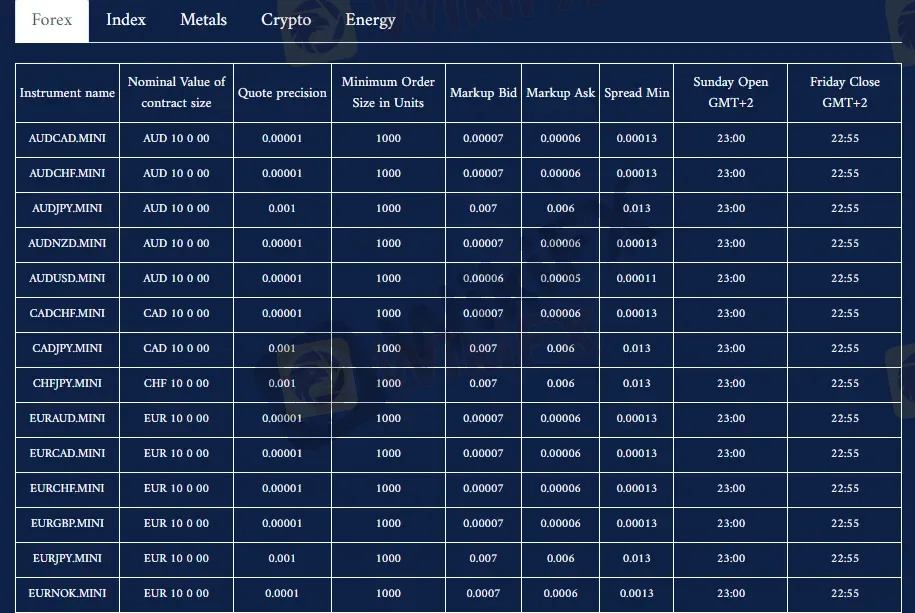Screen dimensions: 915x613
Task: Select the AUDJPY.MINI instrument cell
Action: point(67,208)
